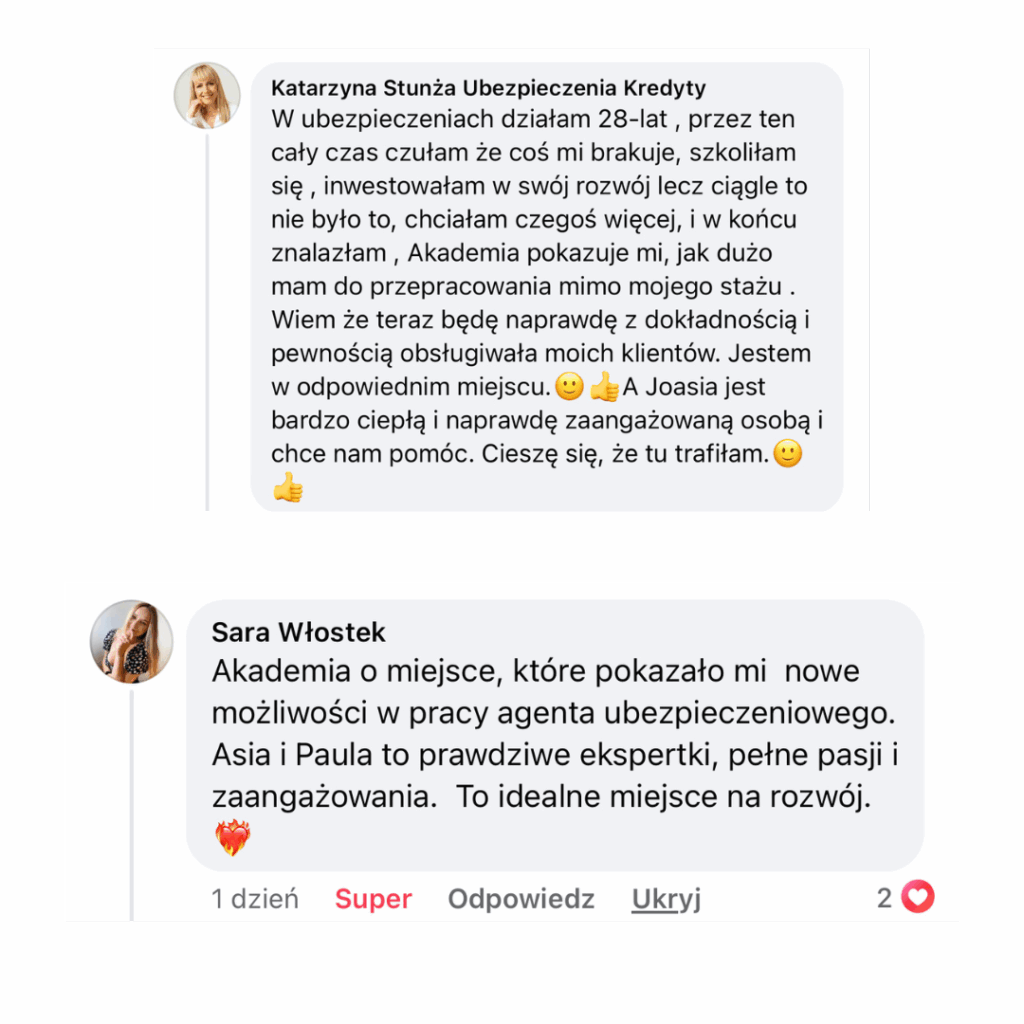This screenshot has height=1024, width=1024.
Task: View the reaction count '2' list
Action: point(885,898)
